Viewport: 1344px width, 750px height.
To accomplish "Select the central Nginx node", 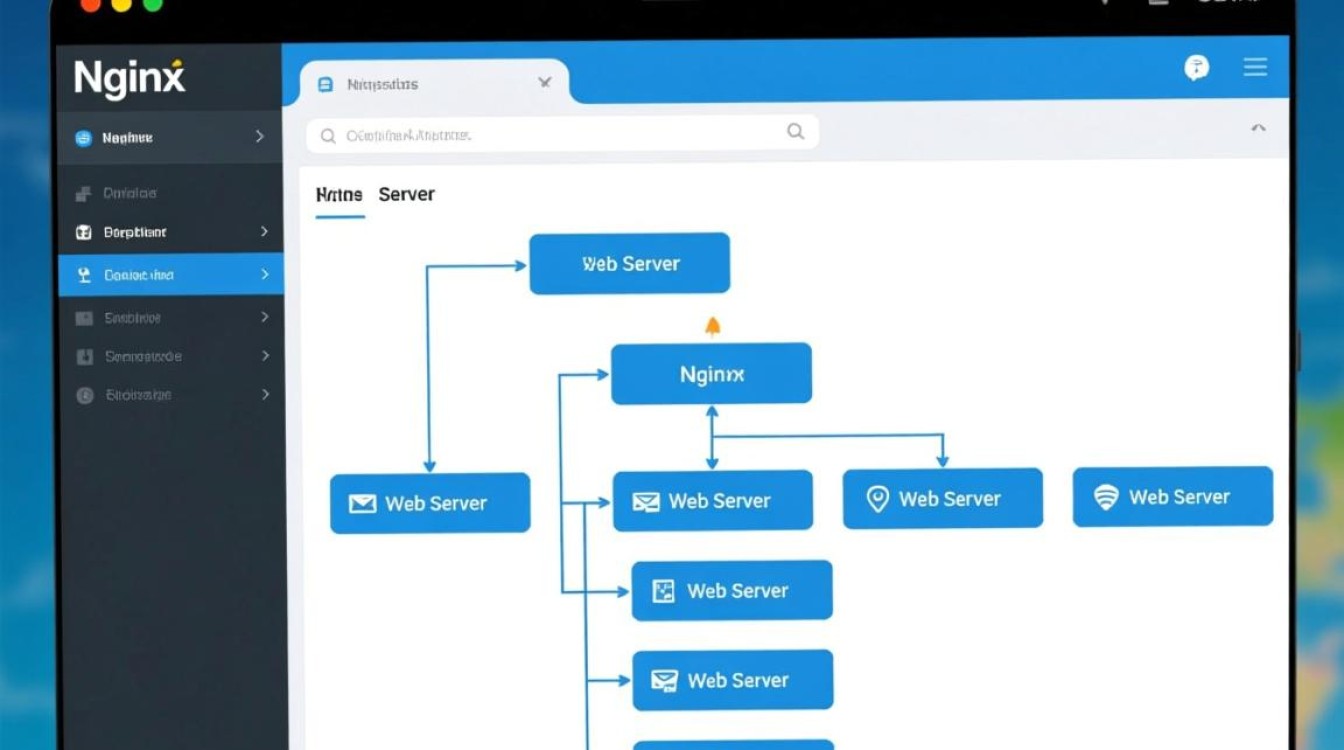I will 711,374.
